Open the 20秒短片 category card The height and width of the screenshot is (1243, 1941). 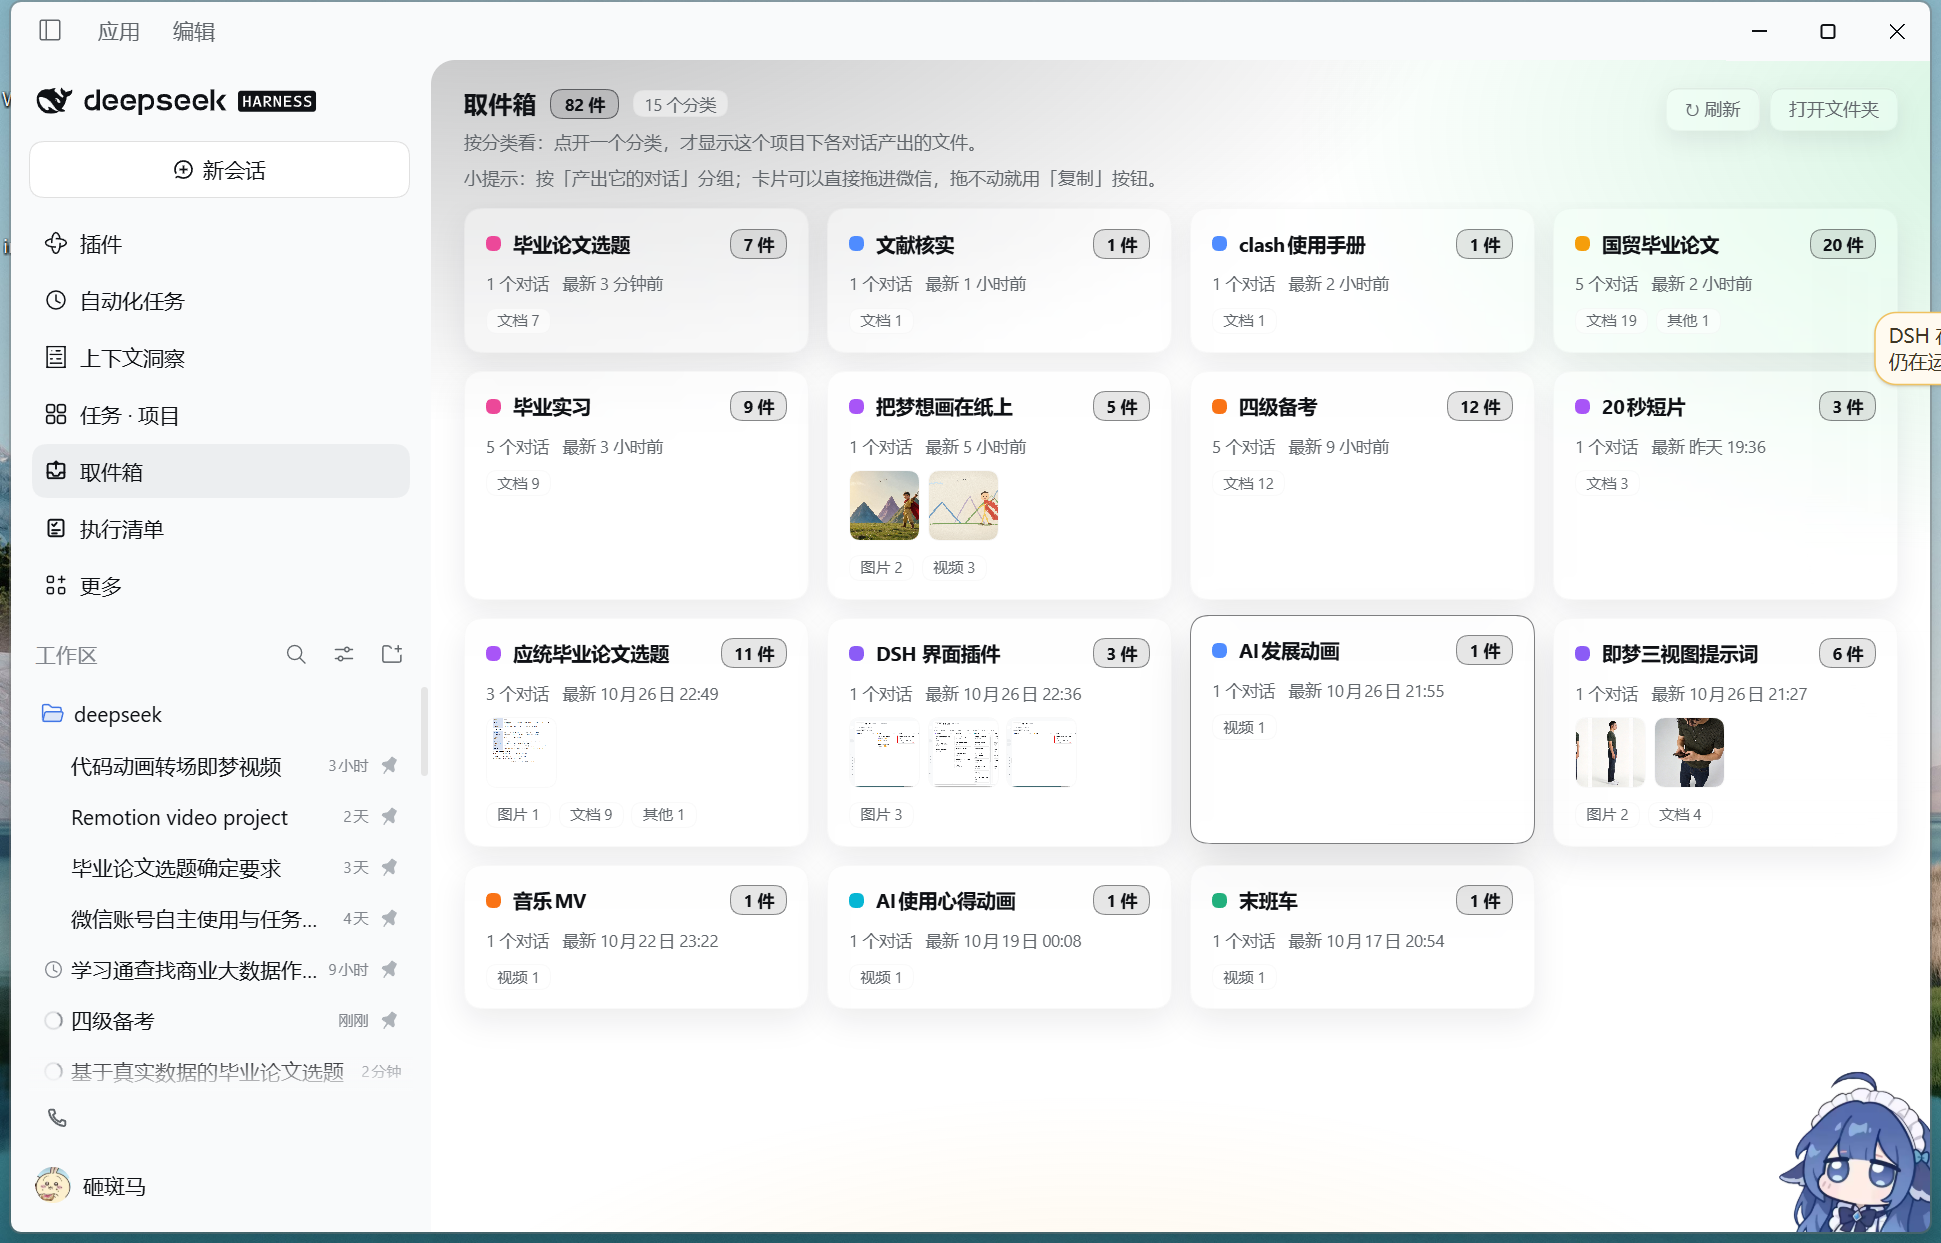[x=1725, y=485]
